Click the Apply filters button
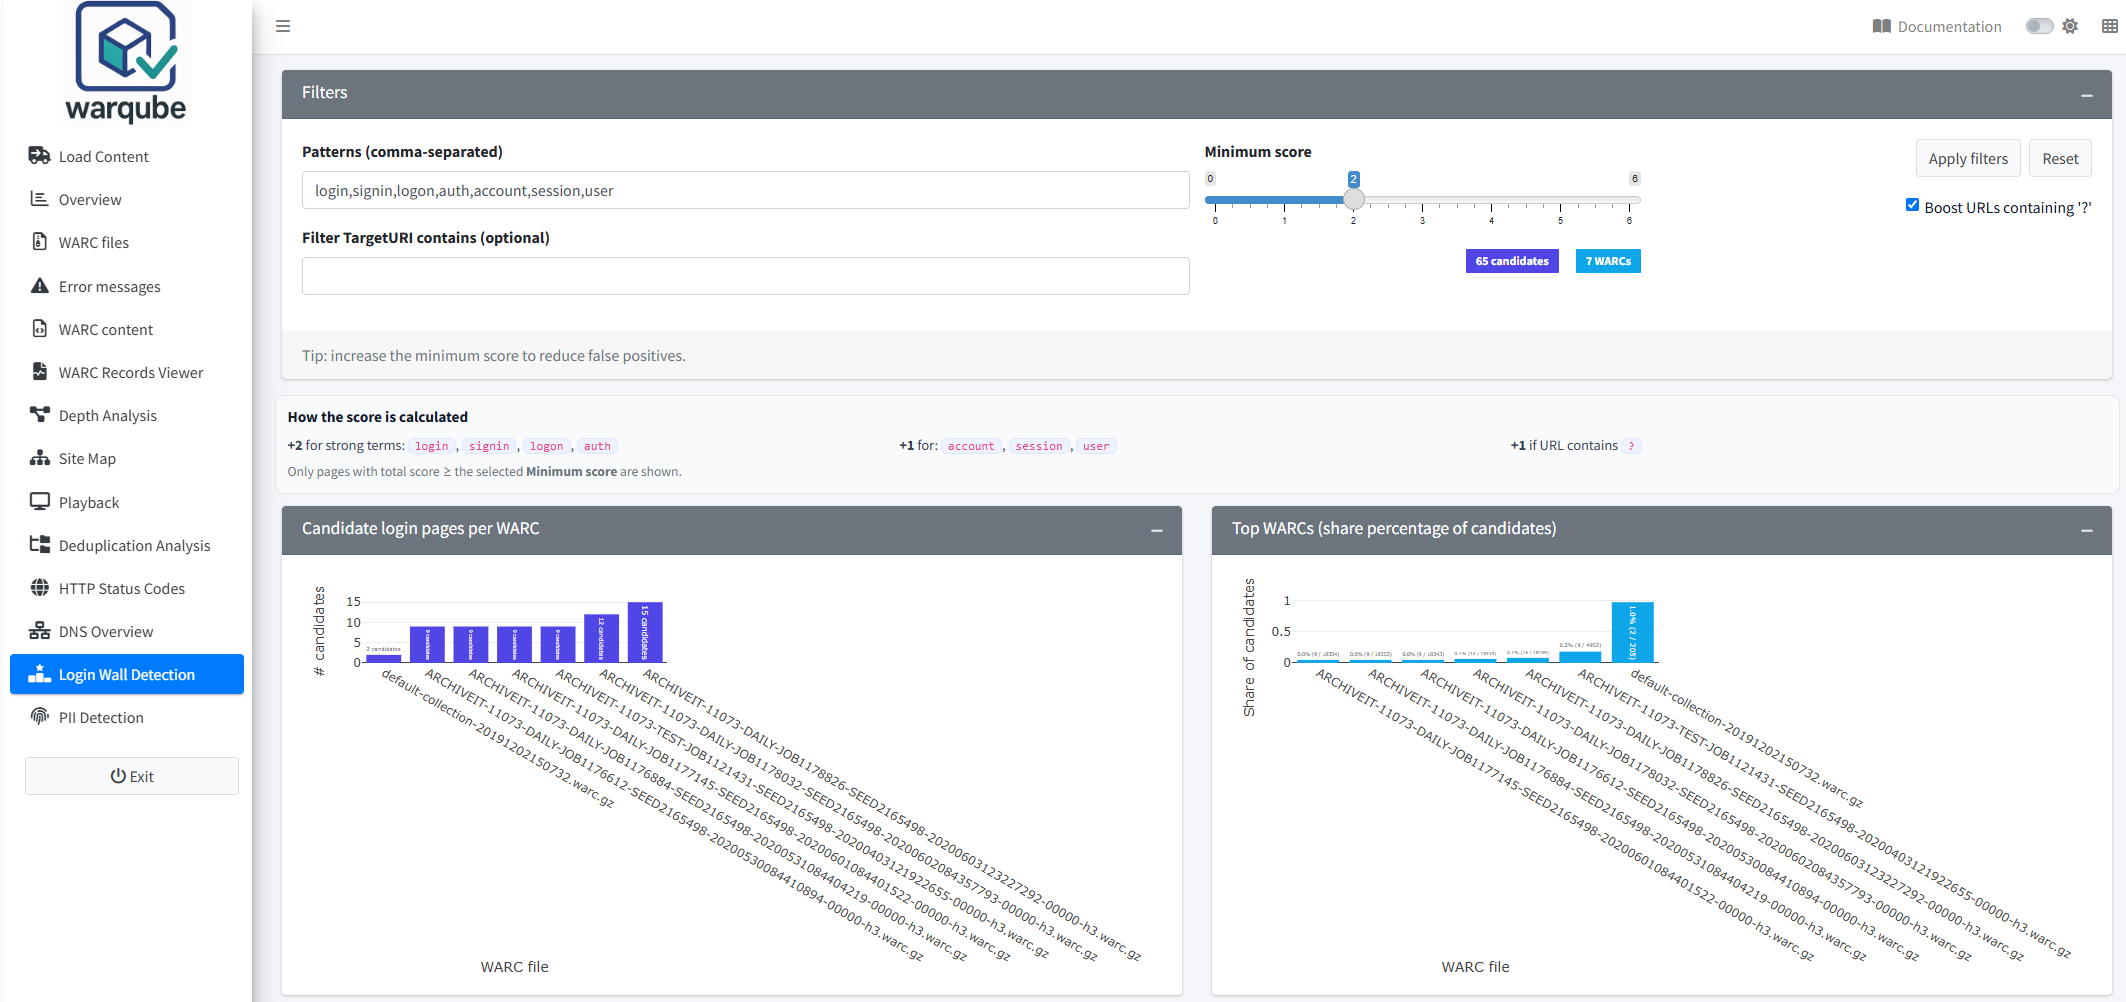 (1968, 158)
